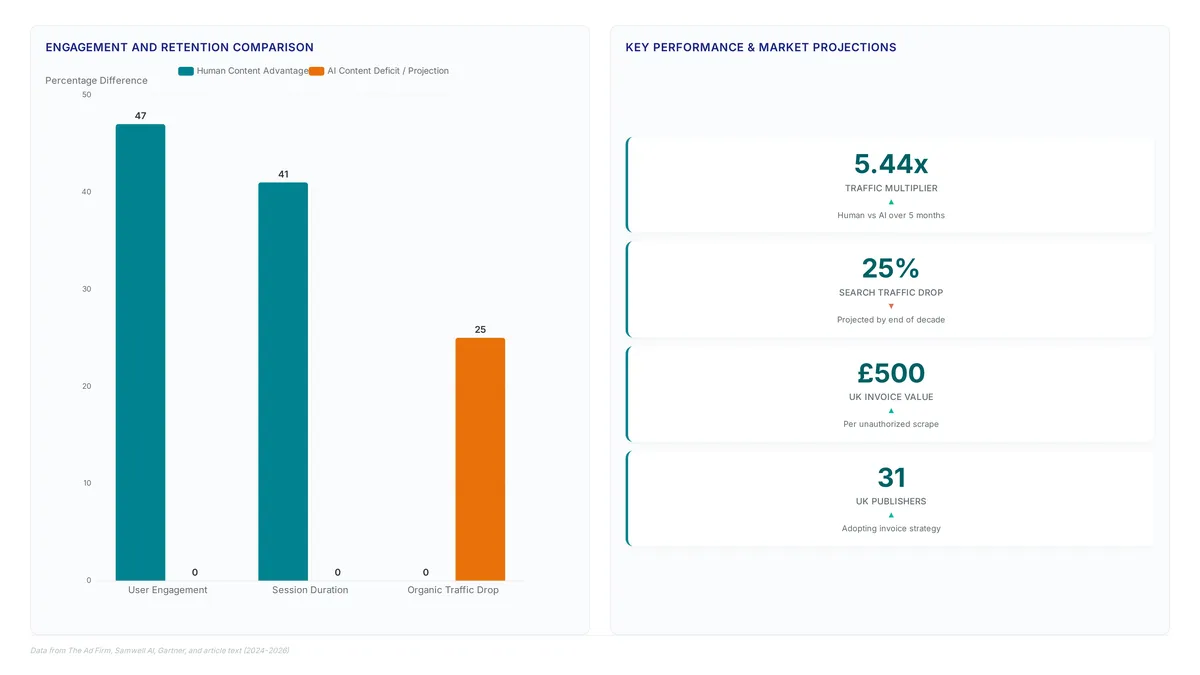Click the teal Human Content Advantage legend swatch

(x=186, y=71)
